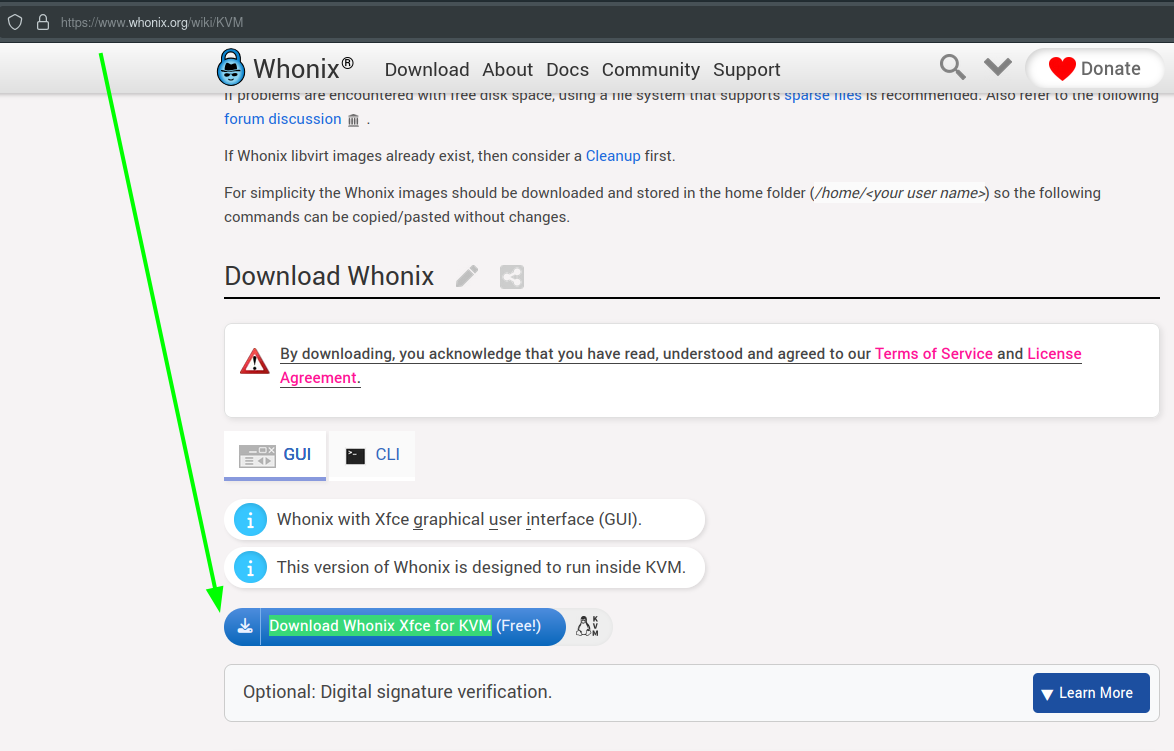Open the About menu
Image resolution: width=1174 pixels, height=751 pixels.
click(x=508, y=70)
